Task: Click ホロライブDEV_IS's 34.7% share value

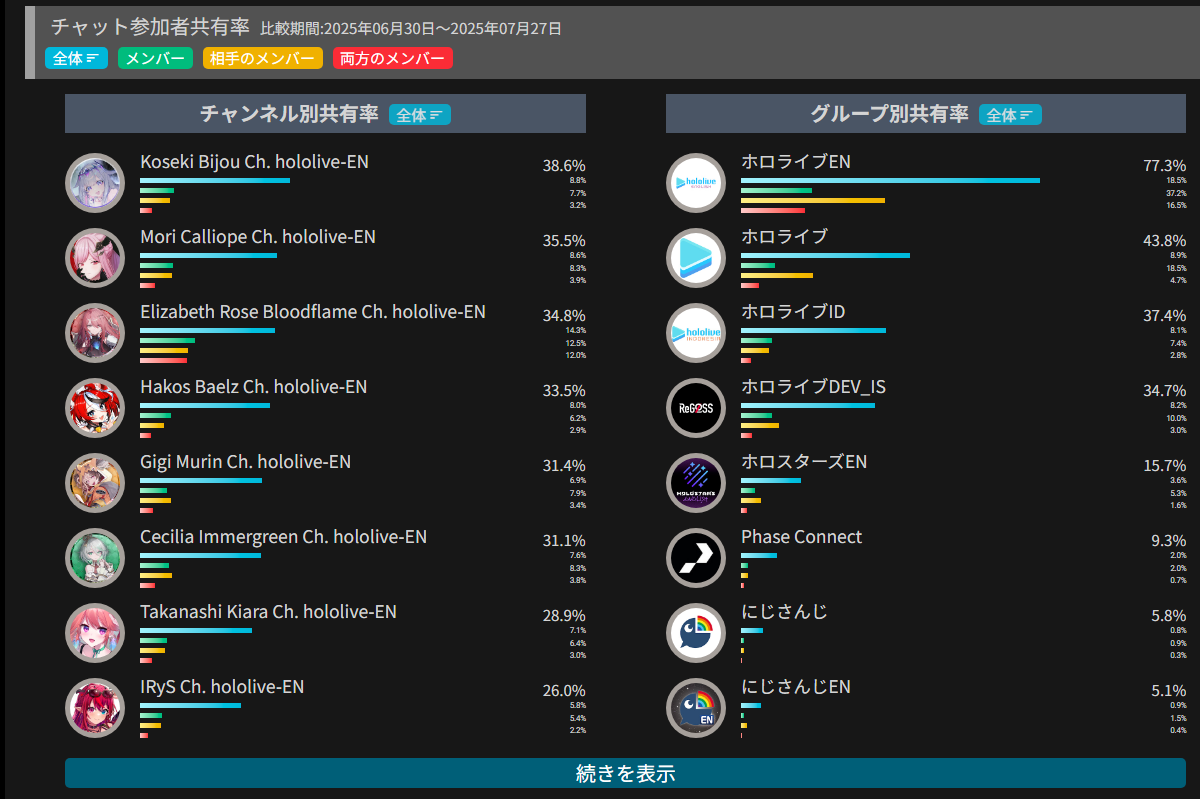Action: pyautogui.click(x=1165, y=391)
